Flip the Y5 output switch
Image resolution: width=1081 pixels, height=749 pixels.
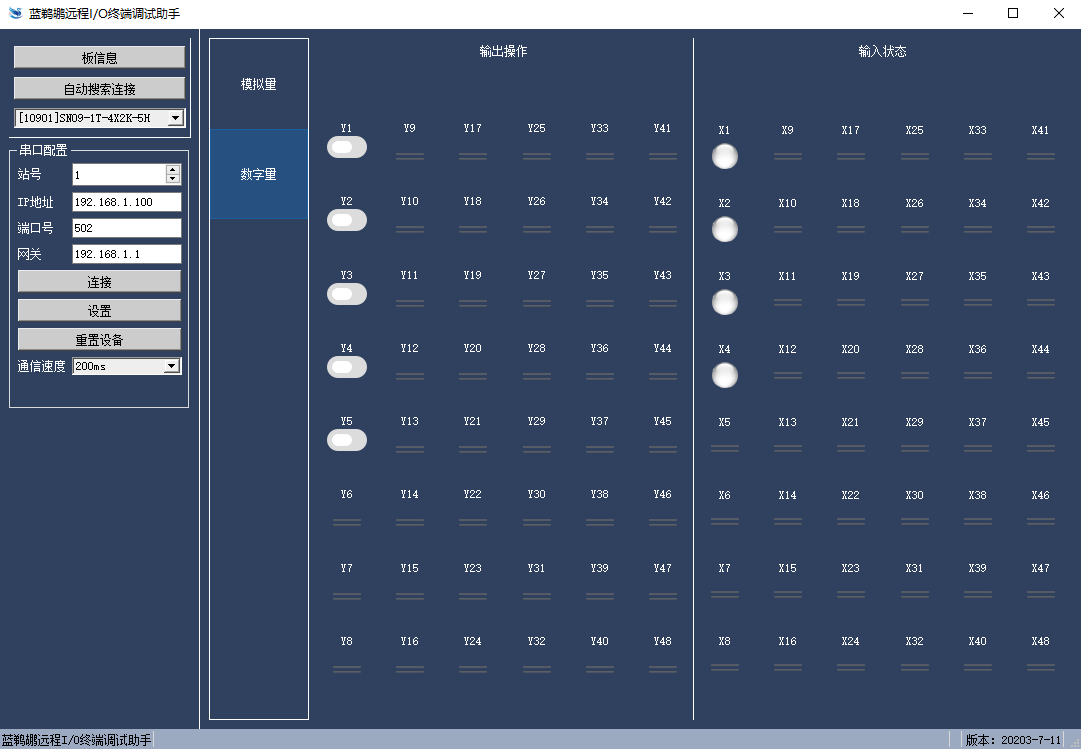coord(347,440)
